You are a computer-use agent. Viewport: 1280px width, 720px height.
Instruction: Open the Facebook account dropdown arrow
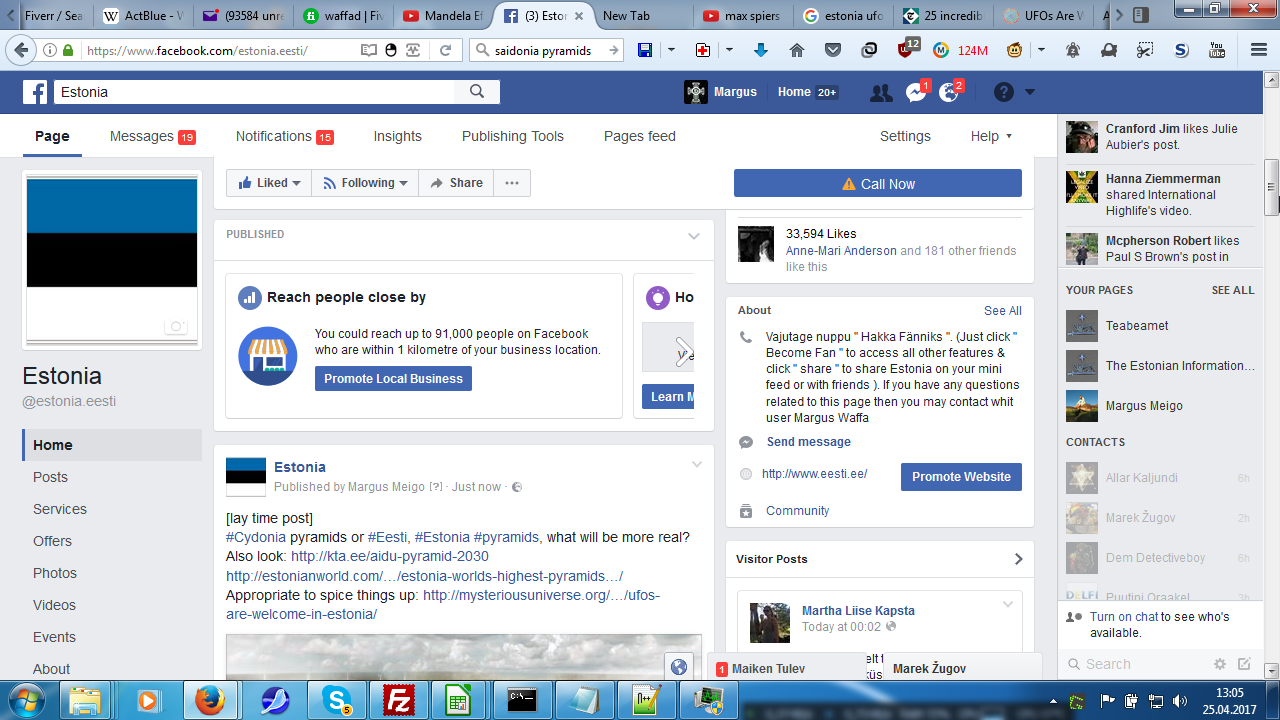pyautogui.click(x=1030, y=92)
